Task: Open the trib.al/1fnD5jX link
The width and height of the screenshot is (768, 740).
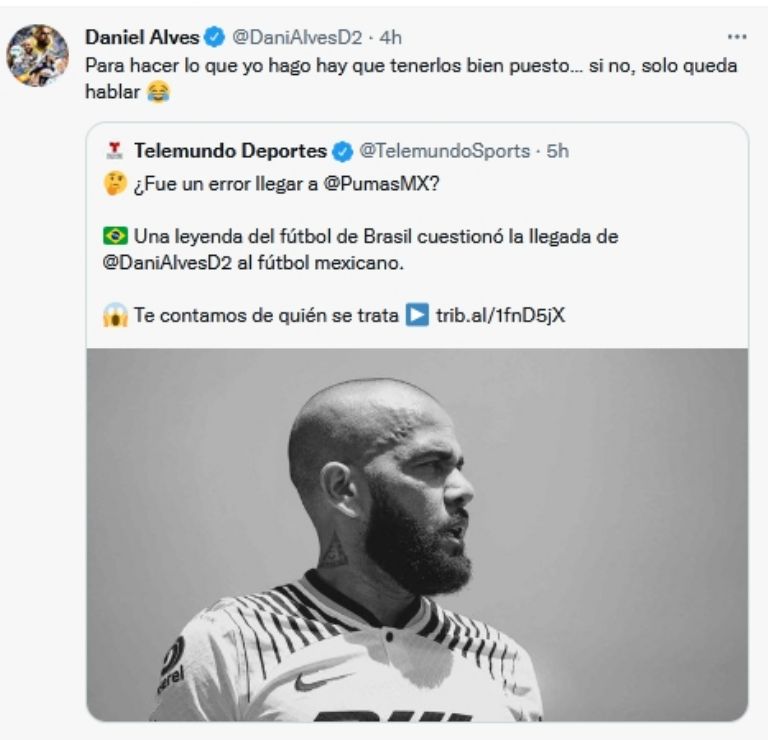Action: click(500, 315)
